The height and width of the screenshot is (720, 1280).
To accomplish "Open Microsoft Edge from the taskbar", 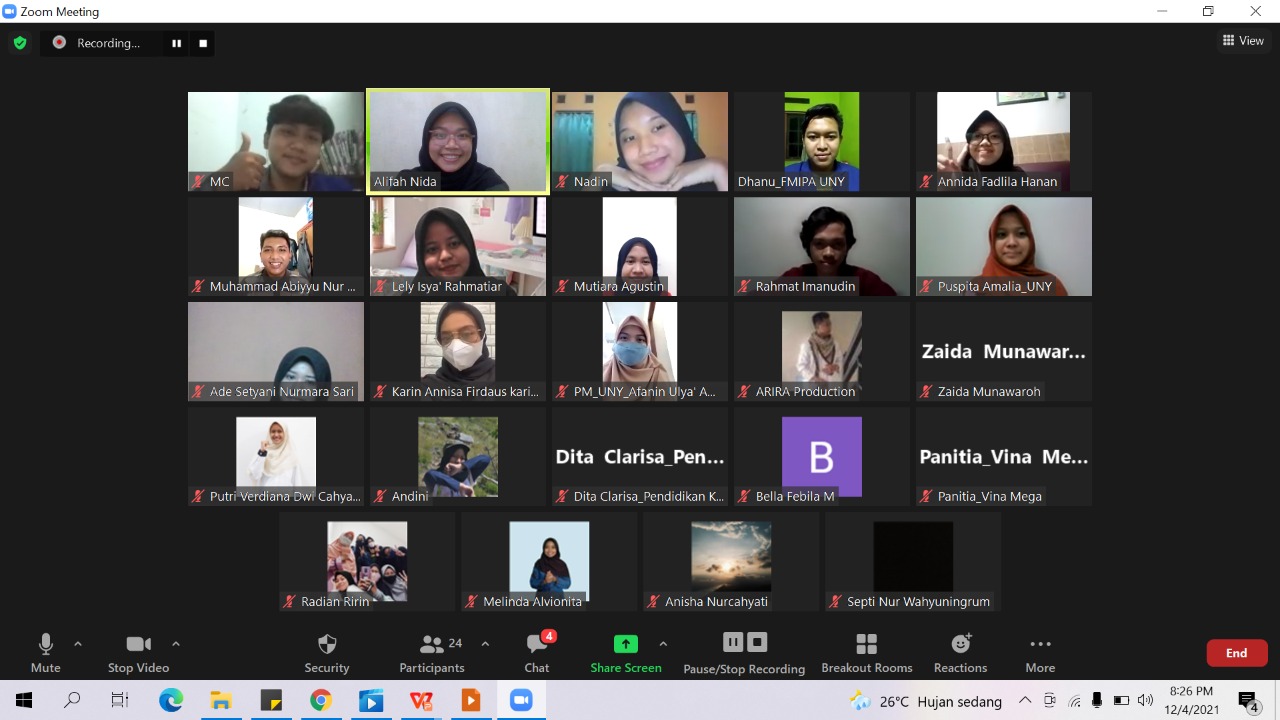I will (x=171, y=700).
